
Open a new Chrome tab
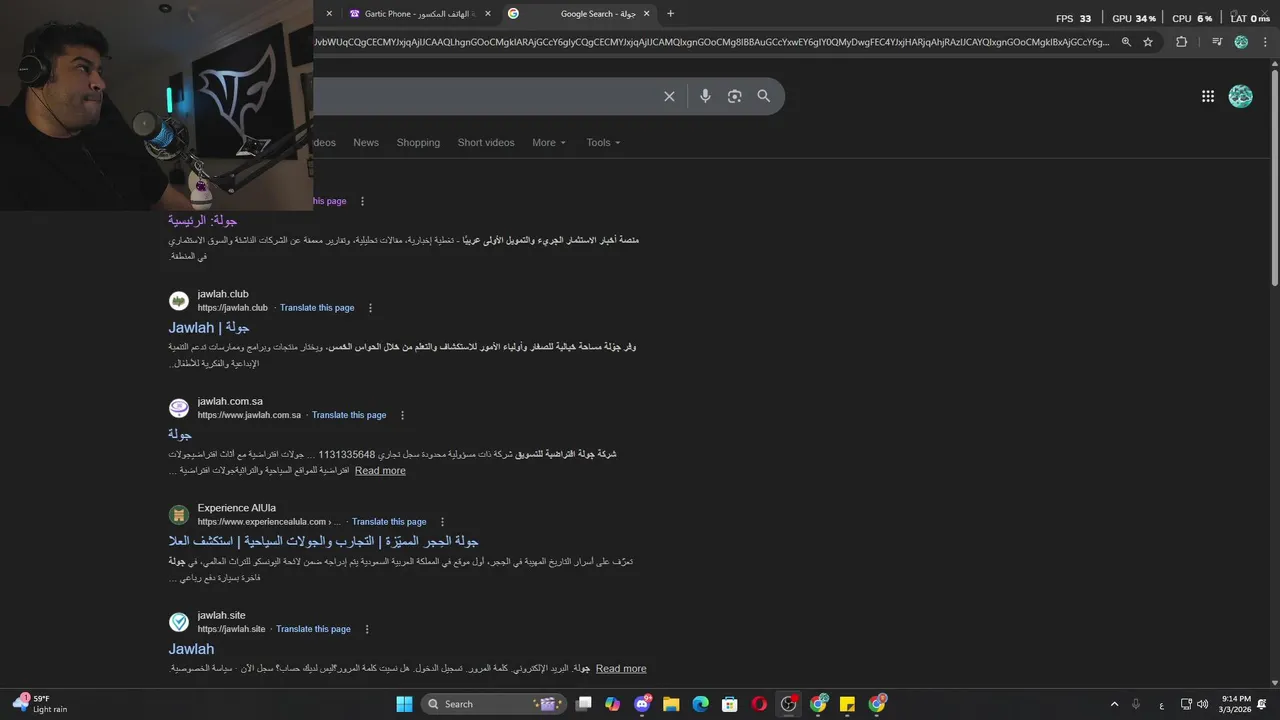(670, 14)
